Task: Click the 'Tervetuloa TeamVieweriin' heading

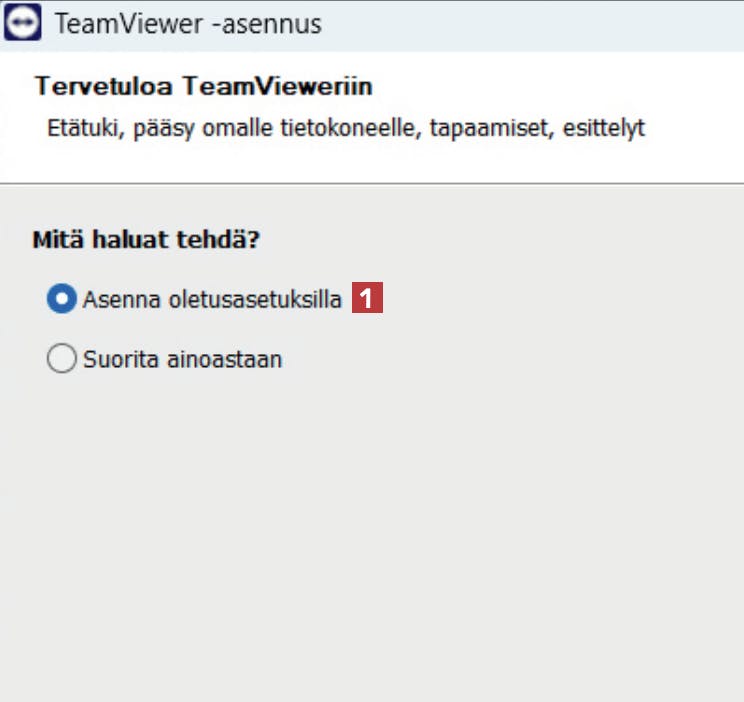Action: (204, 86)
